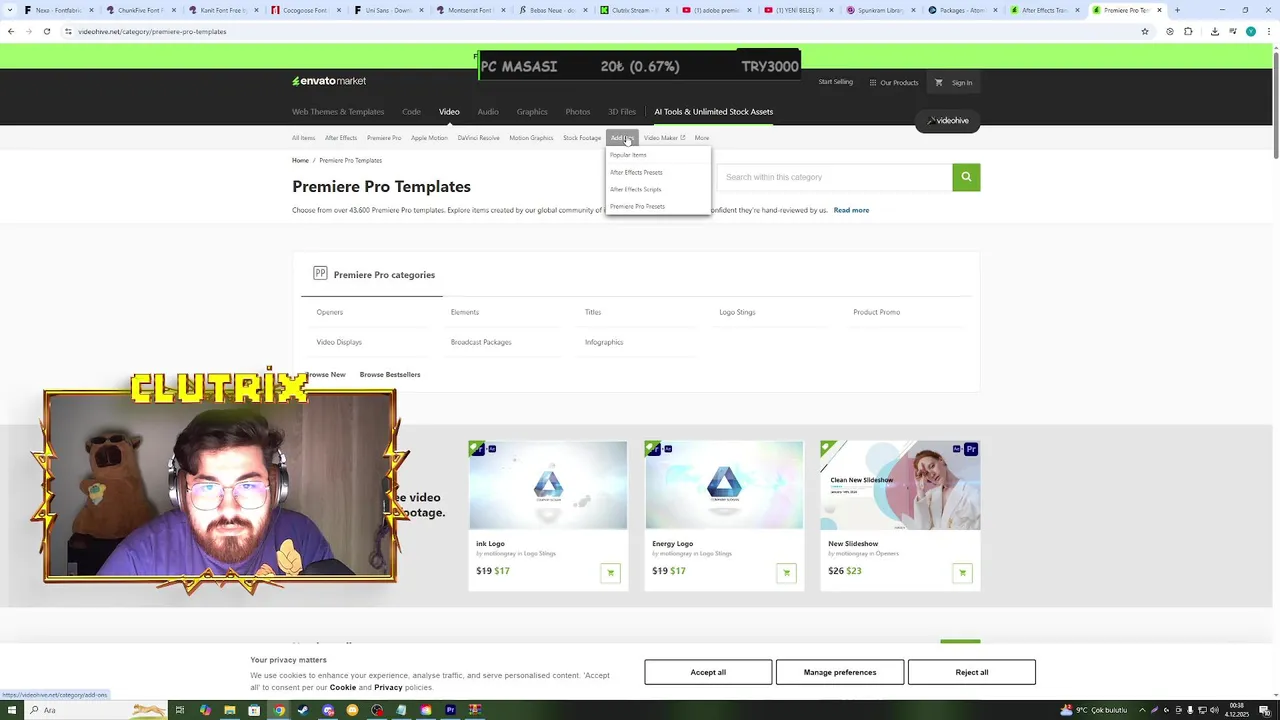
Task: Open the Graphics menu
Action: (532, 111)
